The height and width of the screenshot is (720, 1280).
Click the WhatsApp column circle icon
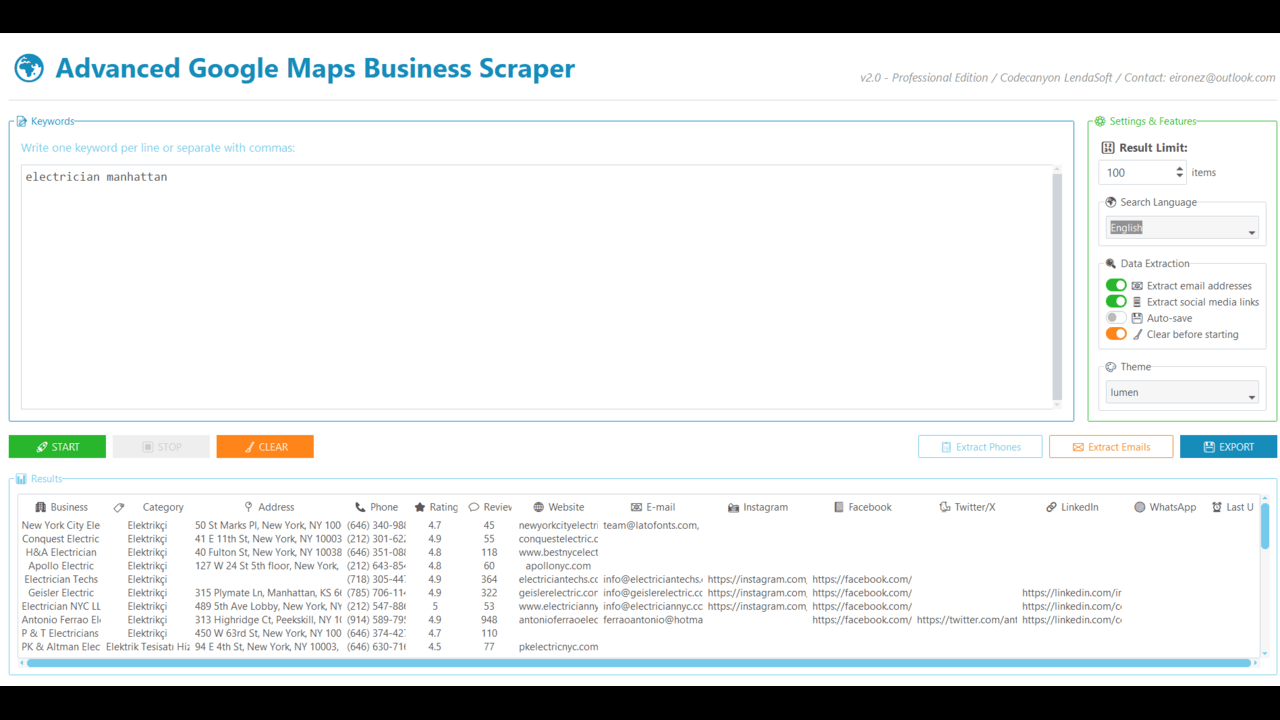click(1140, 507)
